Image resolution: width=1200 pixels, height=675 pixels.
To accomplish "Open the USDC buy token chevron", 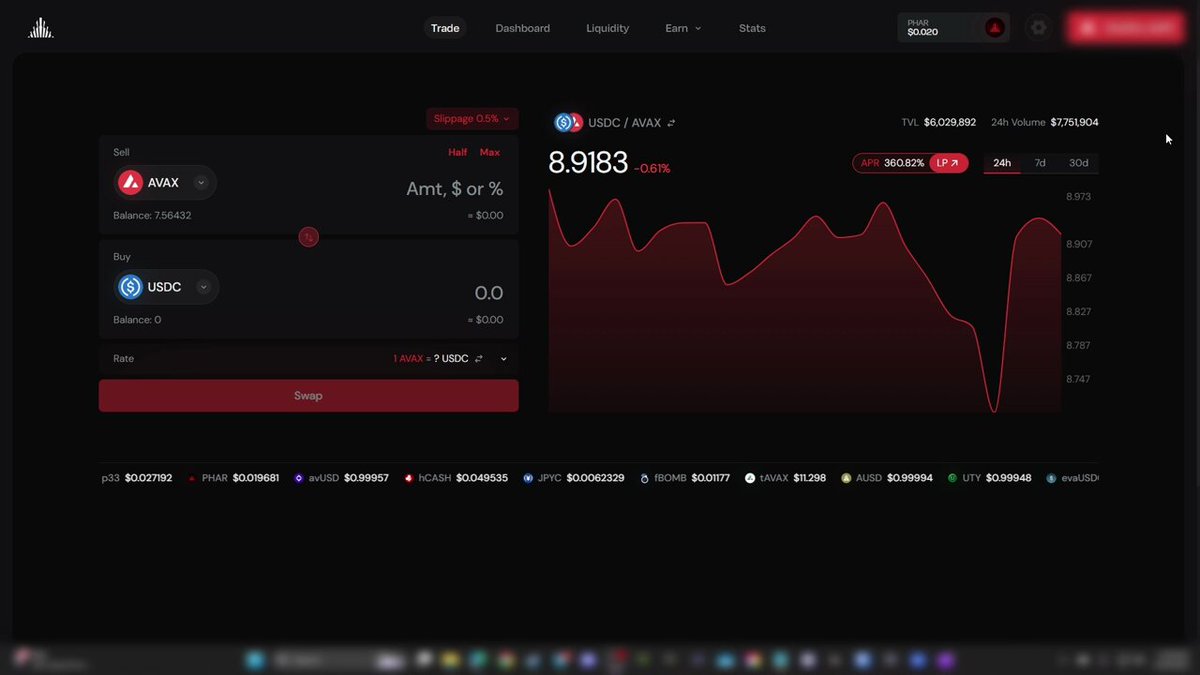I will point(203,287).
